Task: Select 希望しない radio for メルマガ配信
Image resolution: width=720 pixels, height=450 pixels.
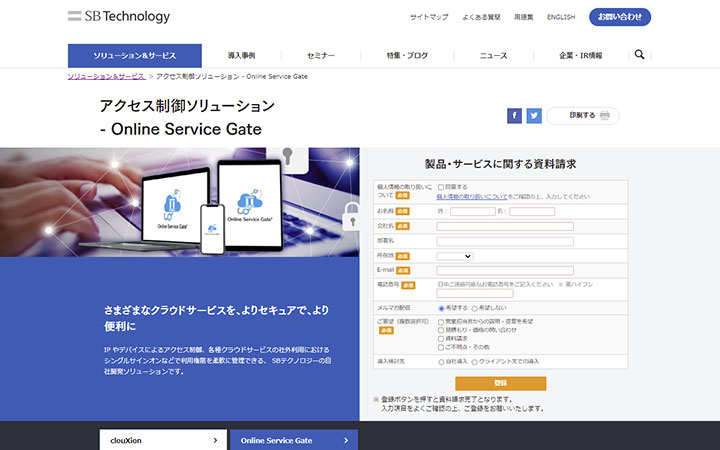Action: [474, 309]
